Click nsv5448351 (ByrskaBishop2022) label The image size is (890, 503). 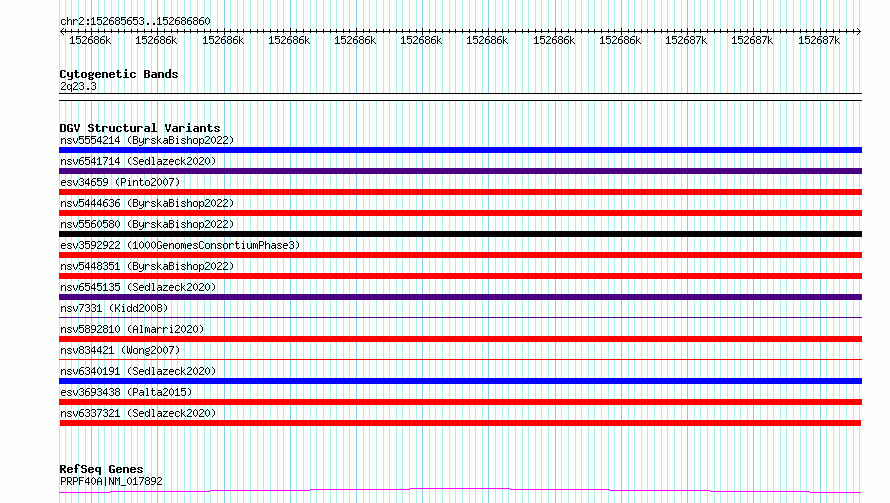coord(147,266)
